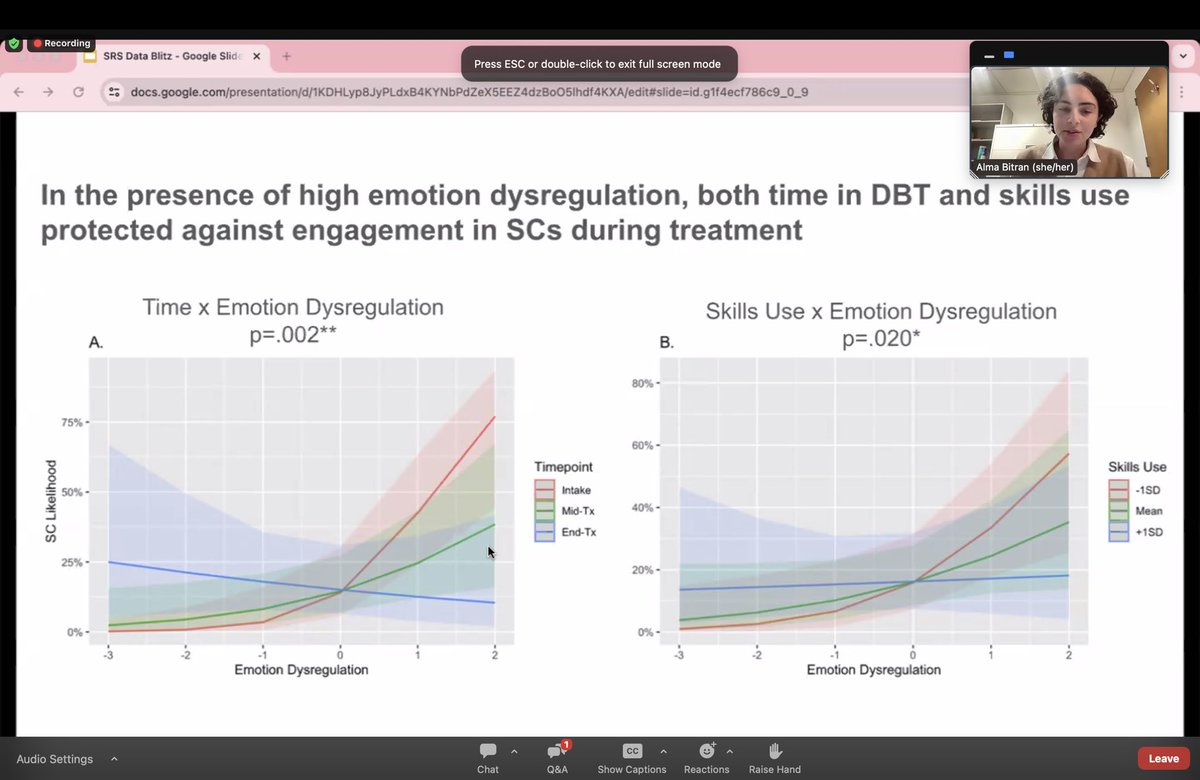Click the browser reload icon
The height and width of the screenshot is (780, 1200).
78,92
